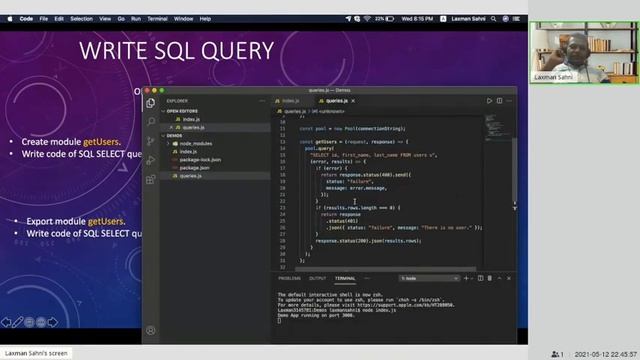The width and height of the screenshot is (640, 360).
Task: Open the Edit menu
Action: click(59, 19)
